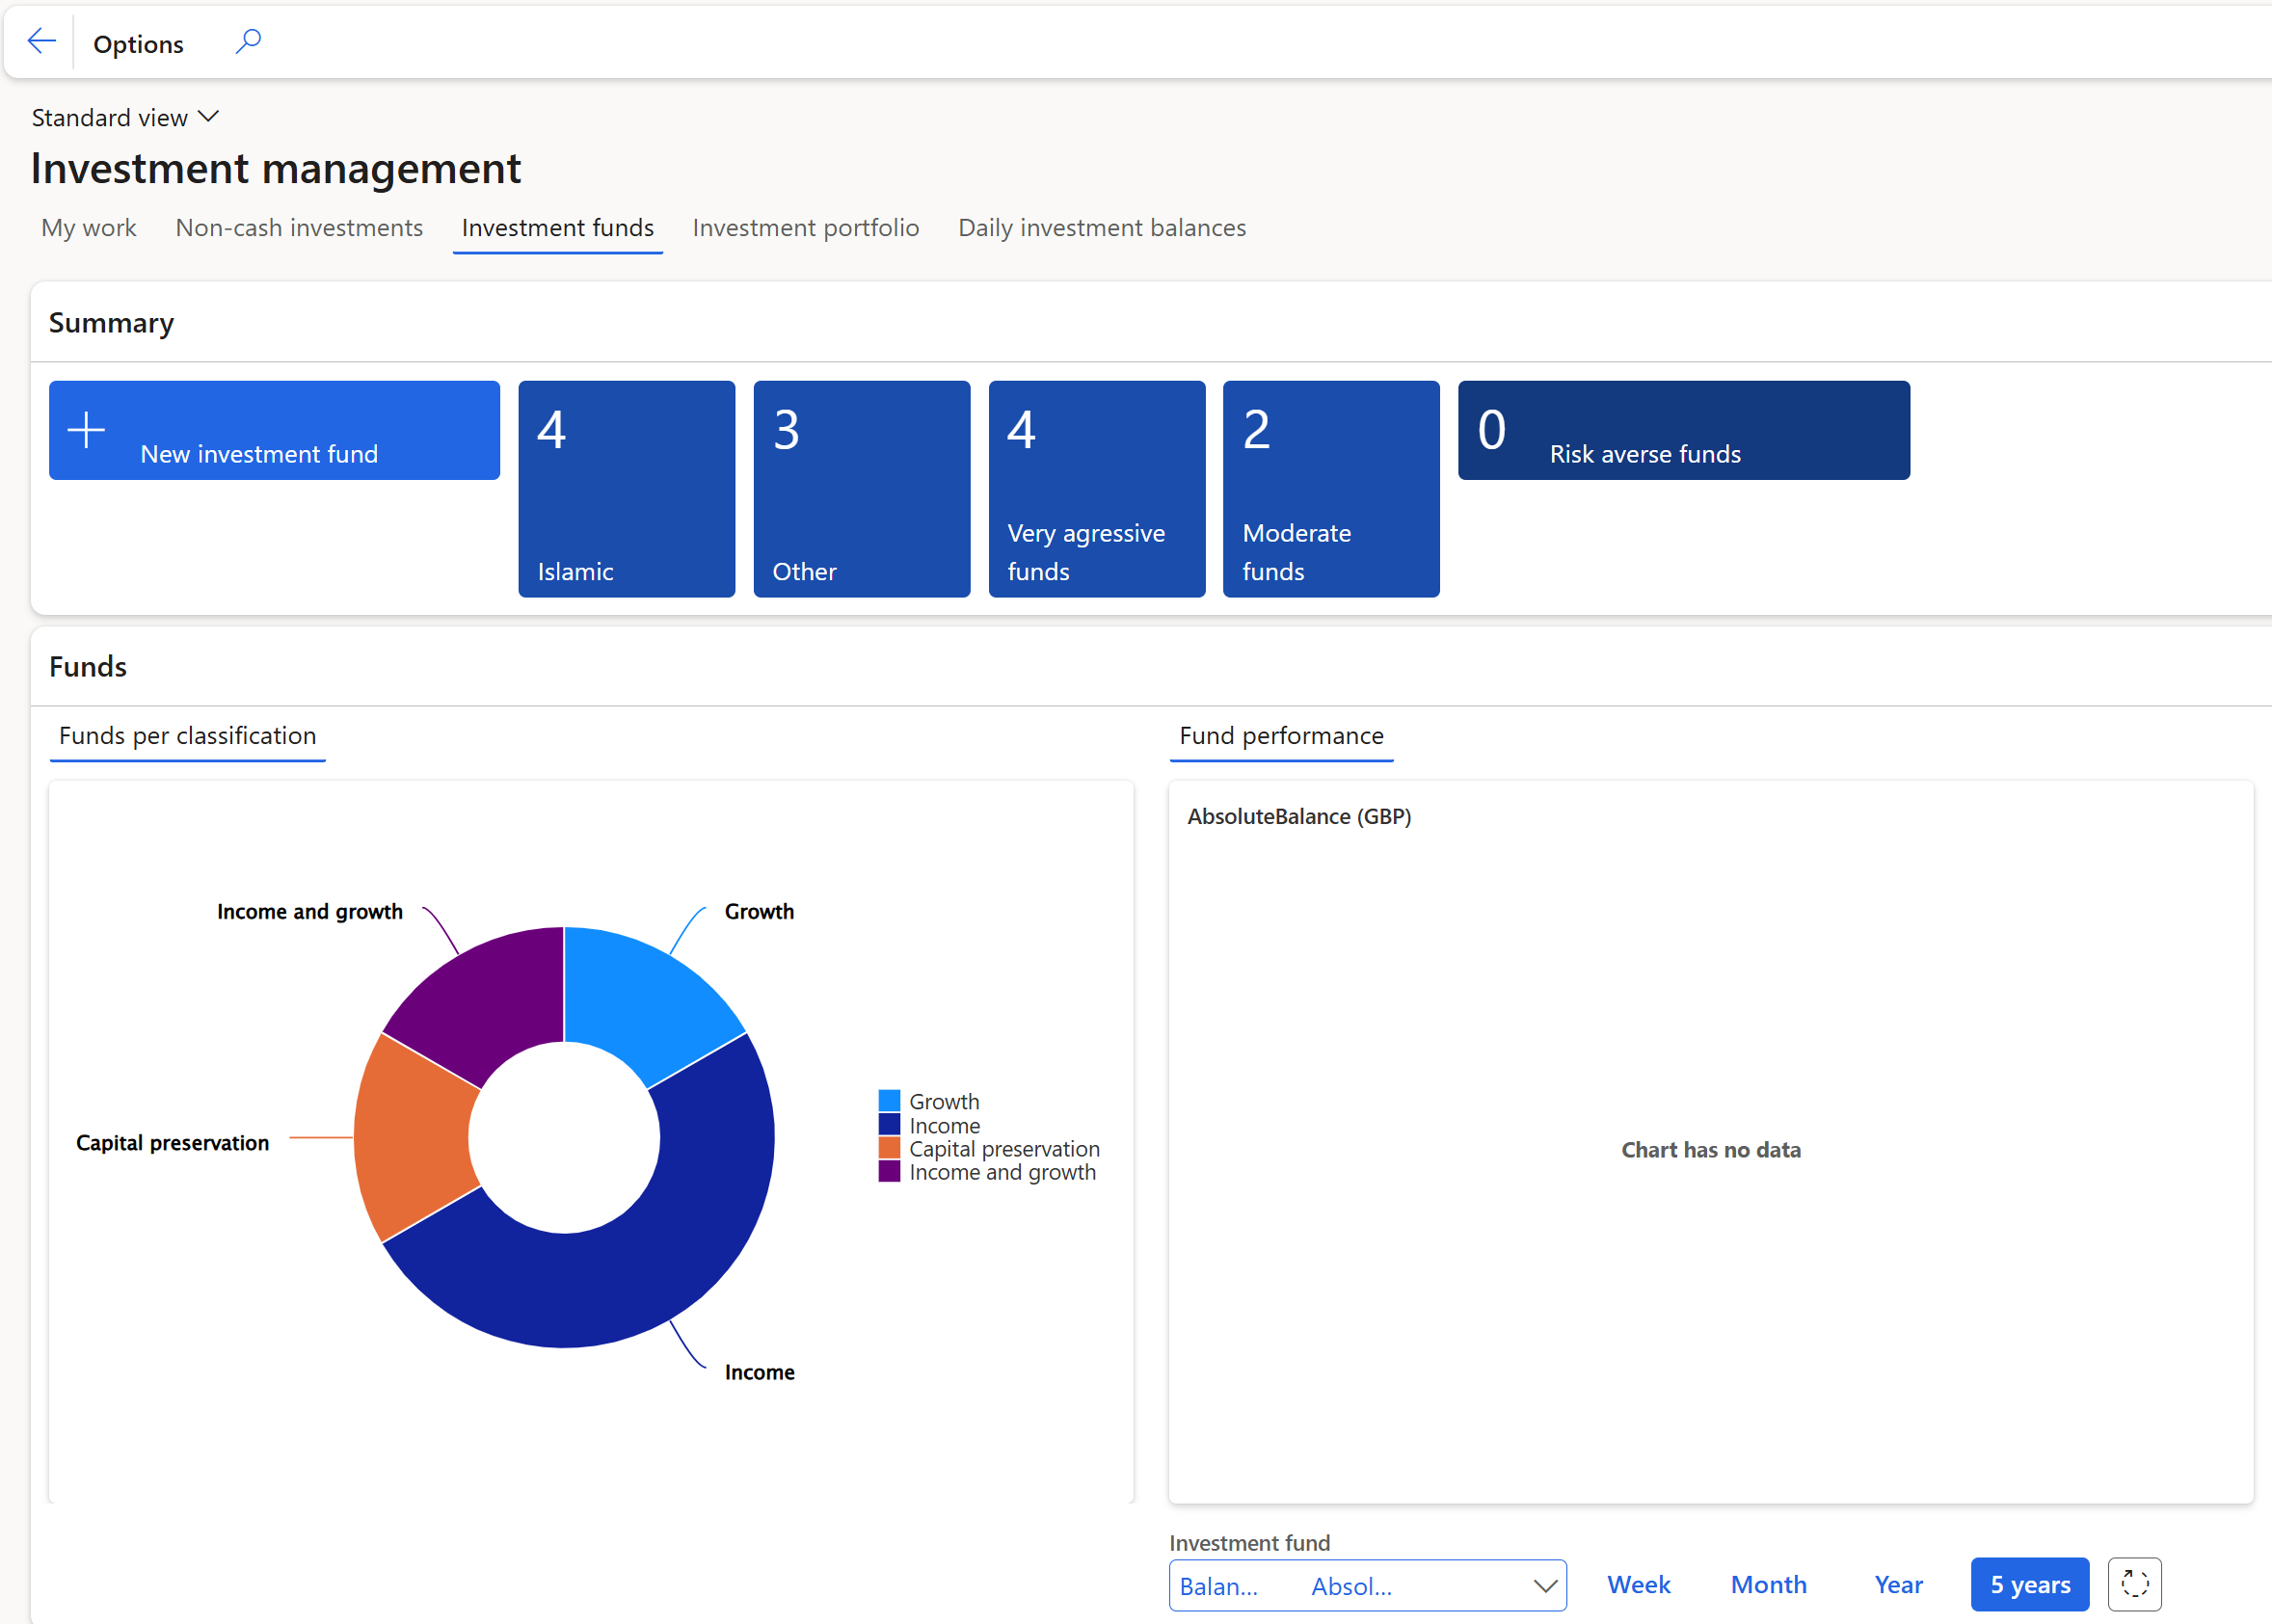Collapse the Funds section header

pyautogui.click(x=88, y=667)
